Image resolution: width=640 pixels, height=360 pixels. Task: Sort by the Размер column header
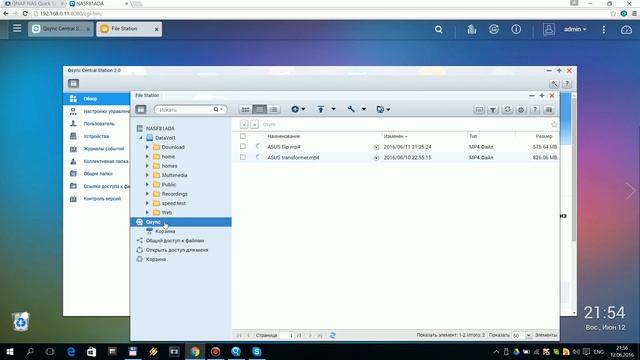[x=544, y=136]
